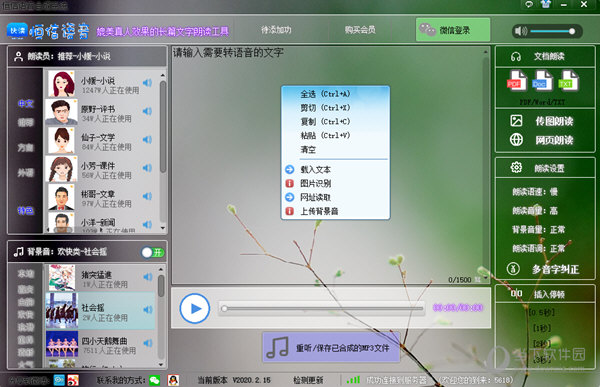This screenshot has height=387, width=600.
Task: Preview 四小天鹅舞曲 music with speaker icon
Action: (148, 343)
